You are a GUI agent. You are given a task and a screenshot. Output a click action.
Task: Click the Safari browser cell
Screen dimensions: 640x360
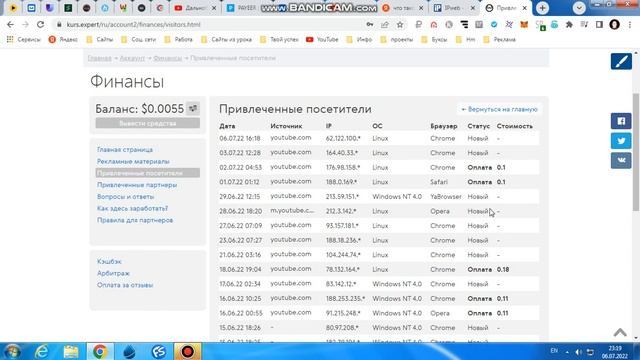[x=439, y=182]
